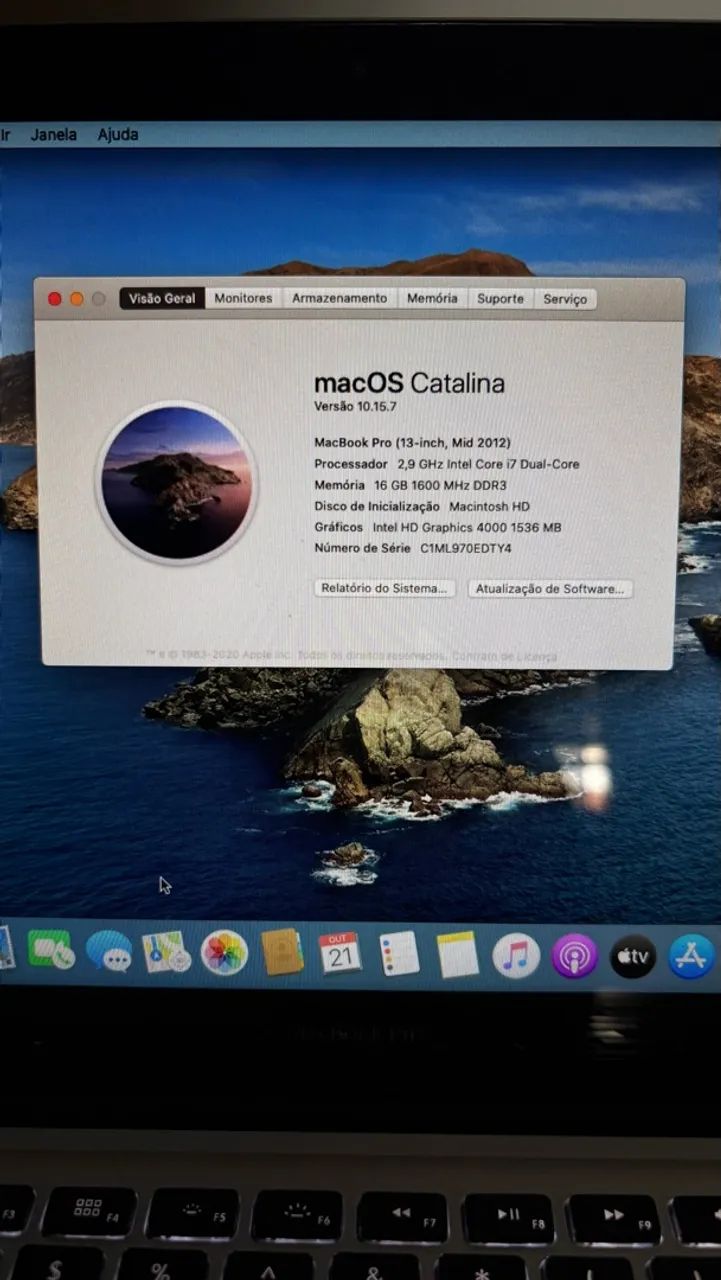Click MacBook Pro (13-inch, Mid 2012) text
Image resolution: width=721 pixels, height=1280 pixels.
tap(412, 442)
